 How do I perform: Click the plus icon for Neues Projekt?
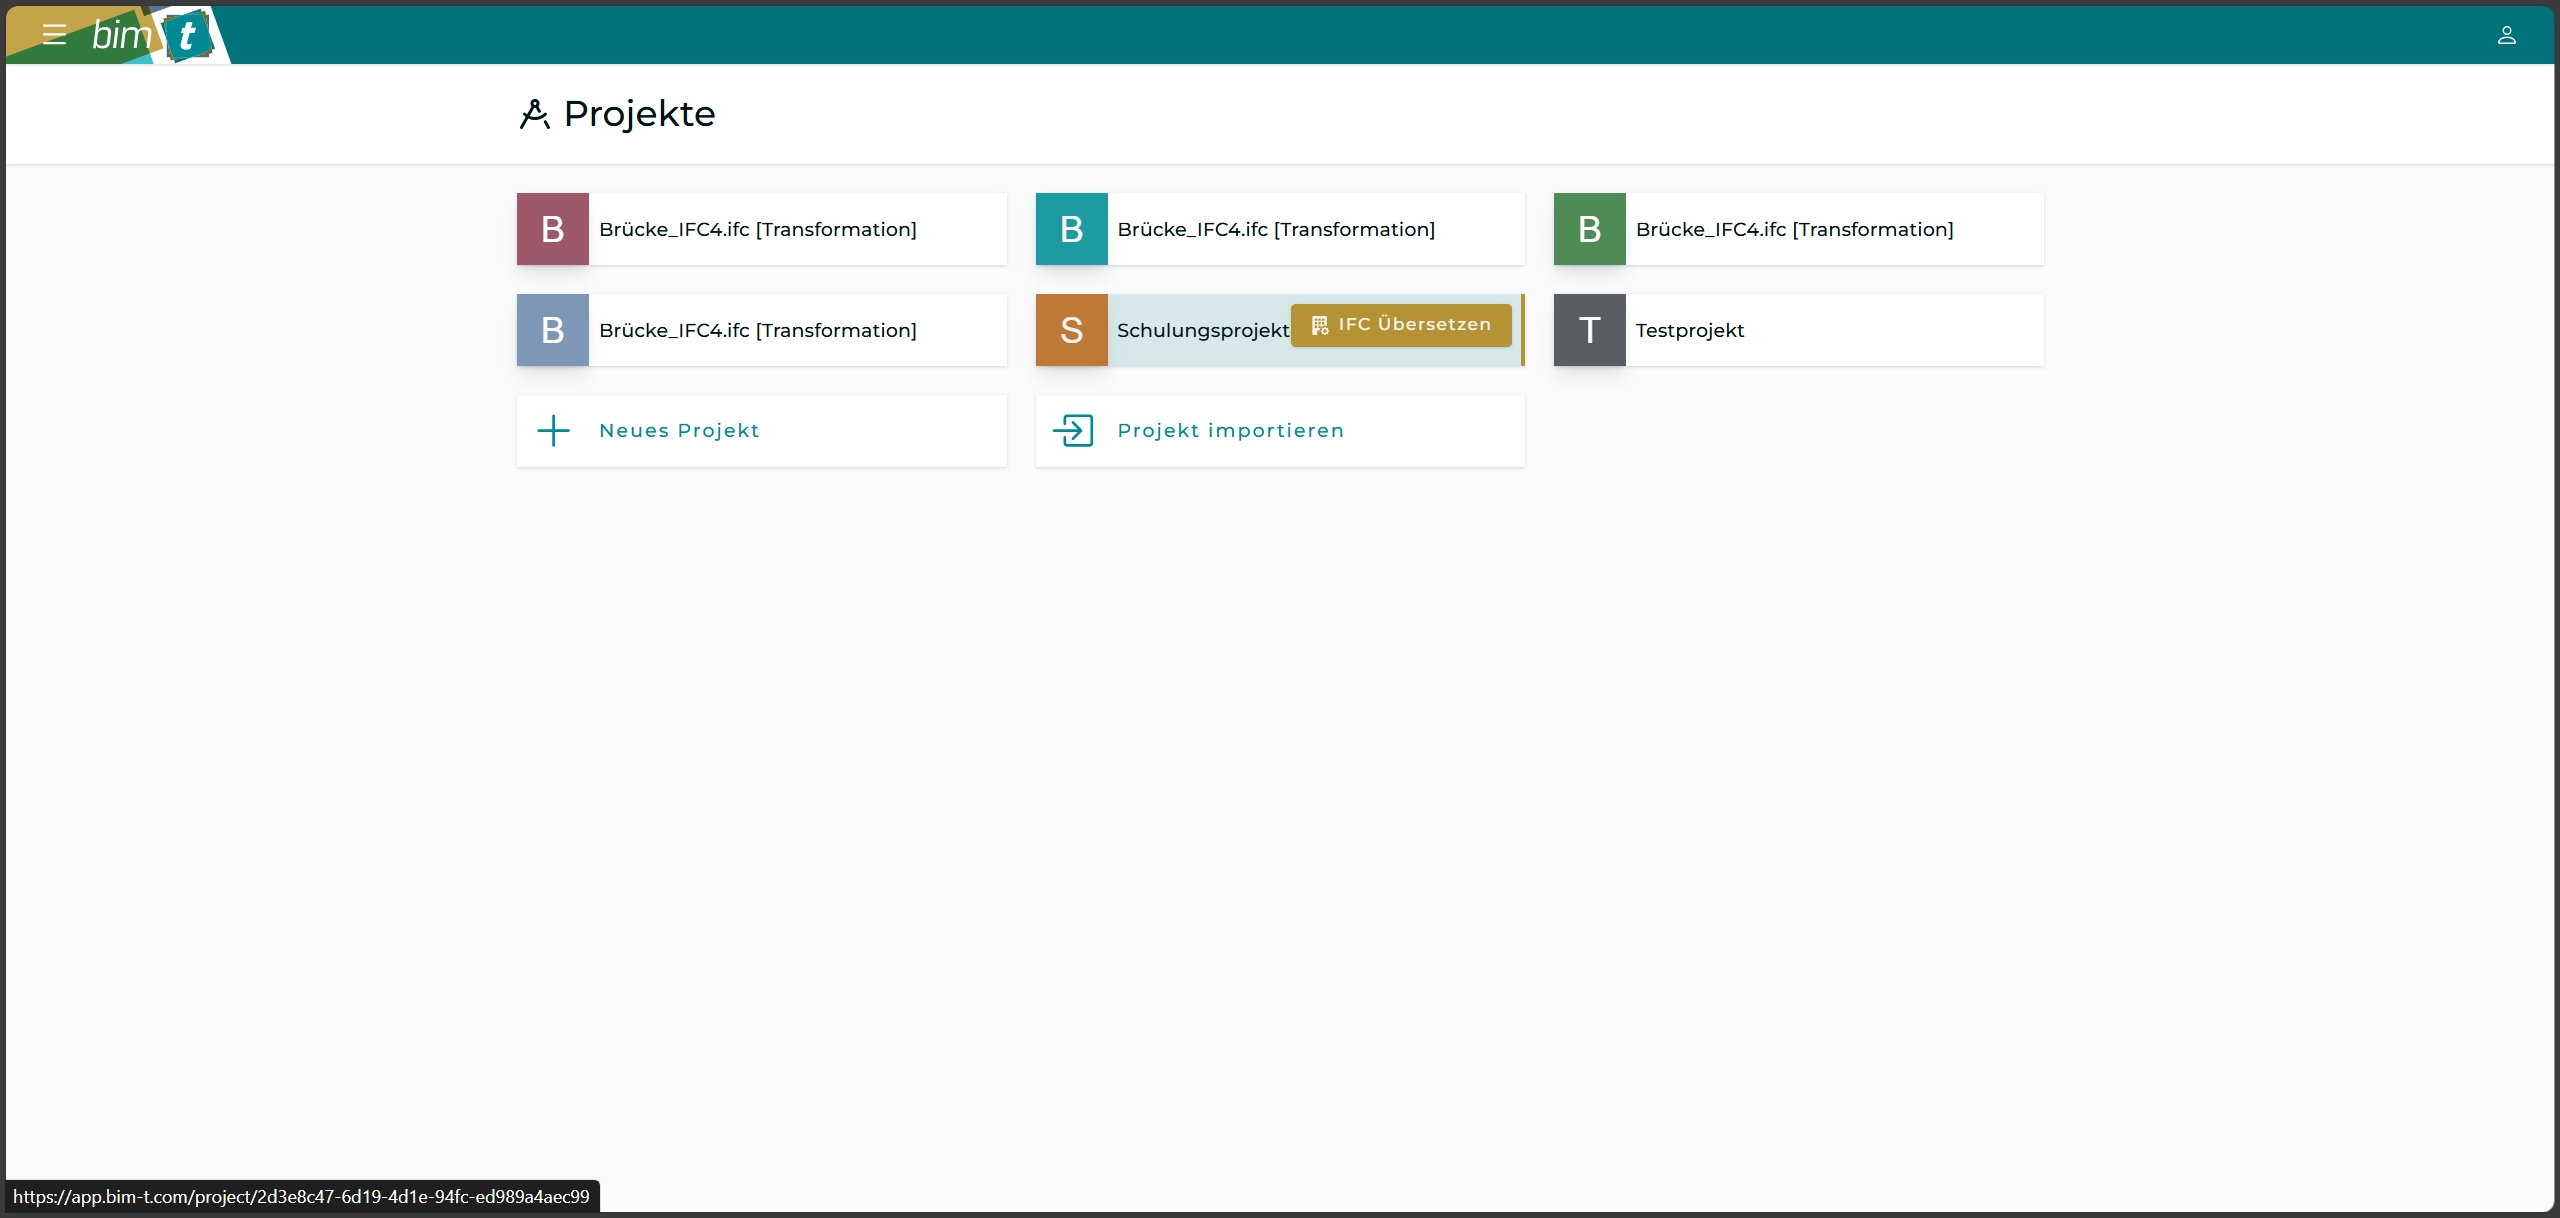553,431
